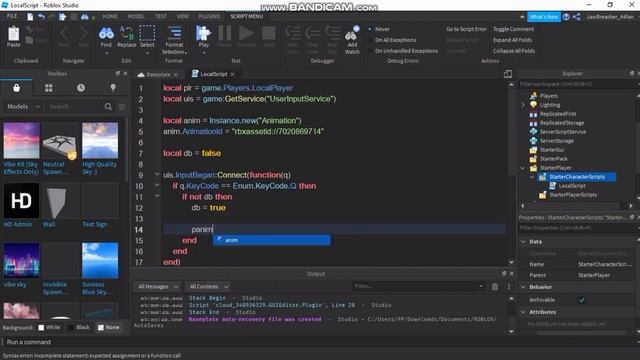Switch to the VIEW ribbon tab

pyautogui.click(x=182, y=16)
